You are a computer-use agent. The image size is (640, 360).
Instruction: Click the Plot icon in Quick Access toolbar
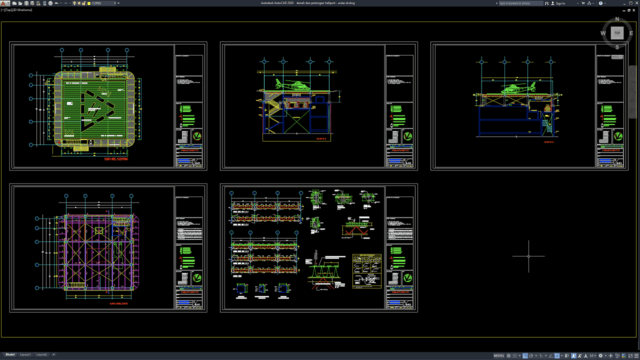51,3
